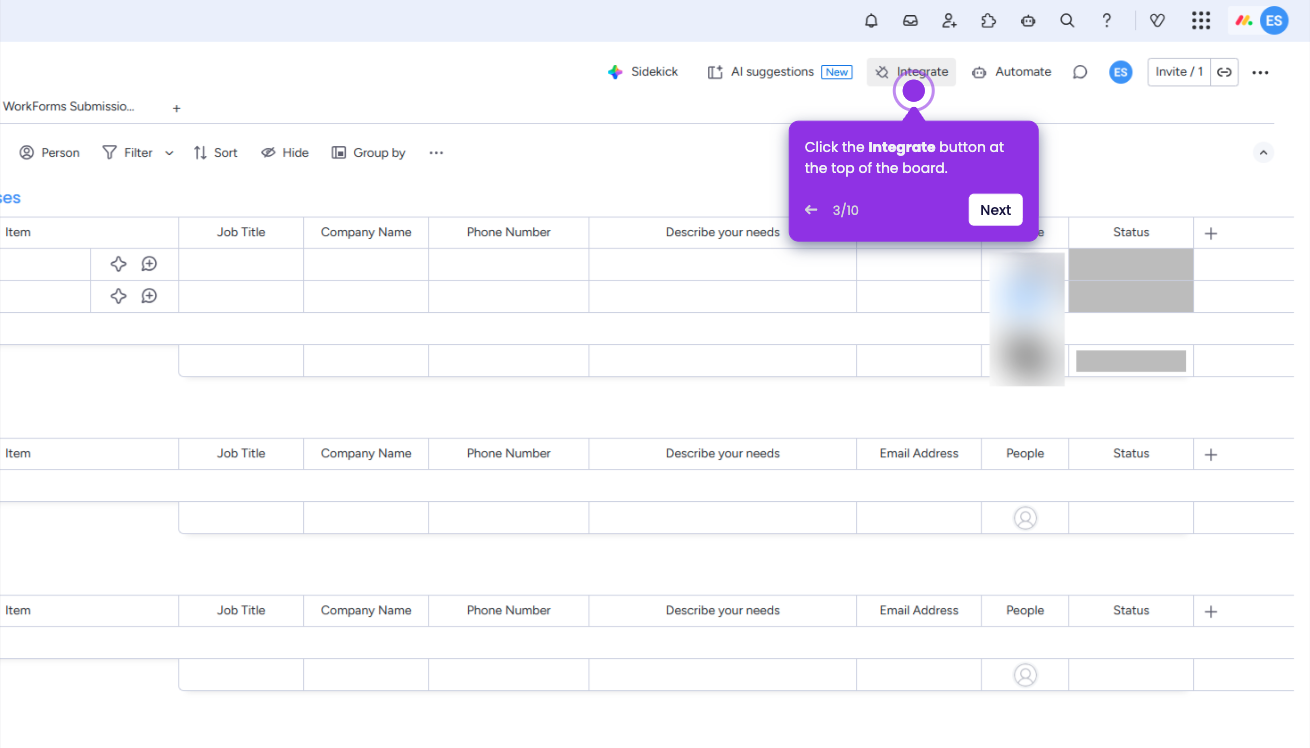The image size is (1310, 748).
Task: Click third group's Email Address header
Action: (919, 610)
